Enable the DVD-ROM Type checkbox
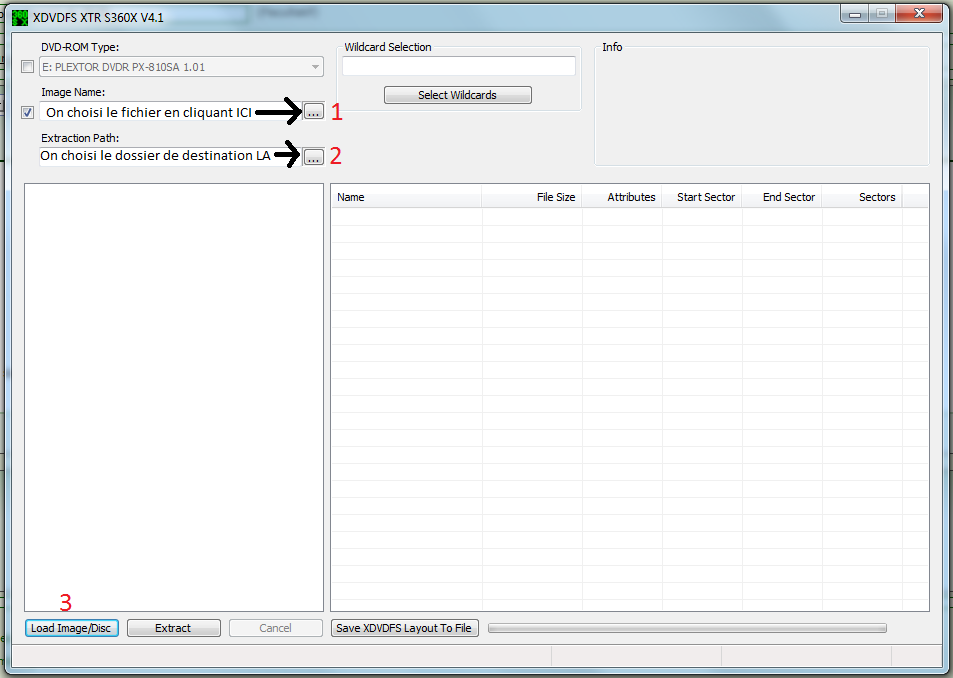 click(x=27, y=67)
